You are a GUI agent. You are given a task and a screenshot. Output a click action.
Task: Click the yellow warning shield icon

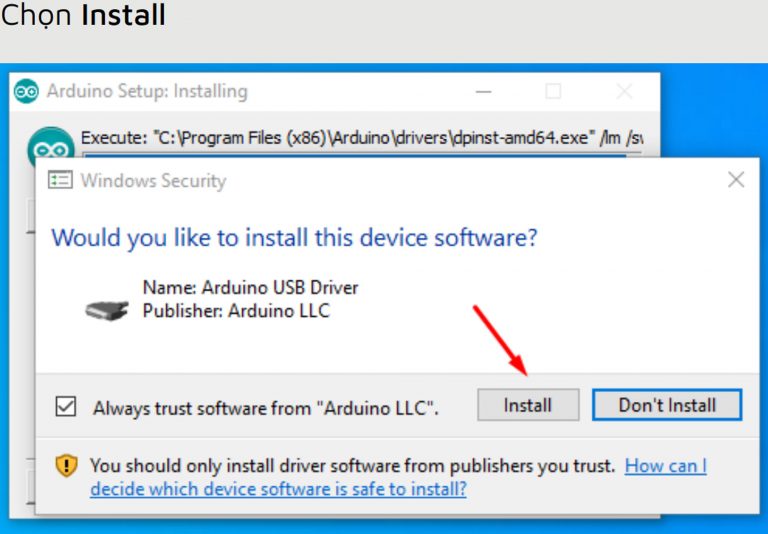(66, 466)
